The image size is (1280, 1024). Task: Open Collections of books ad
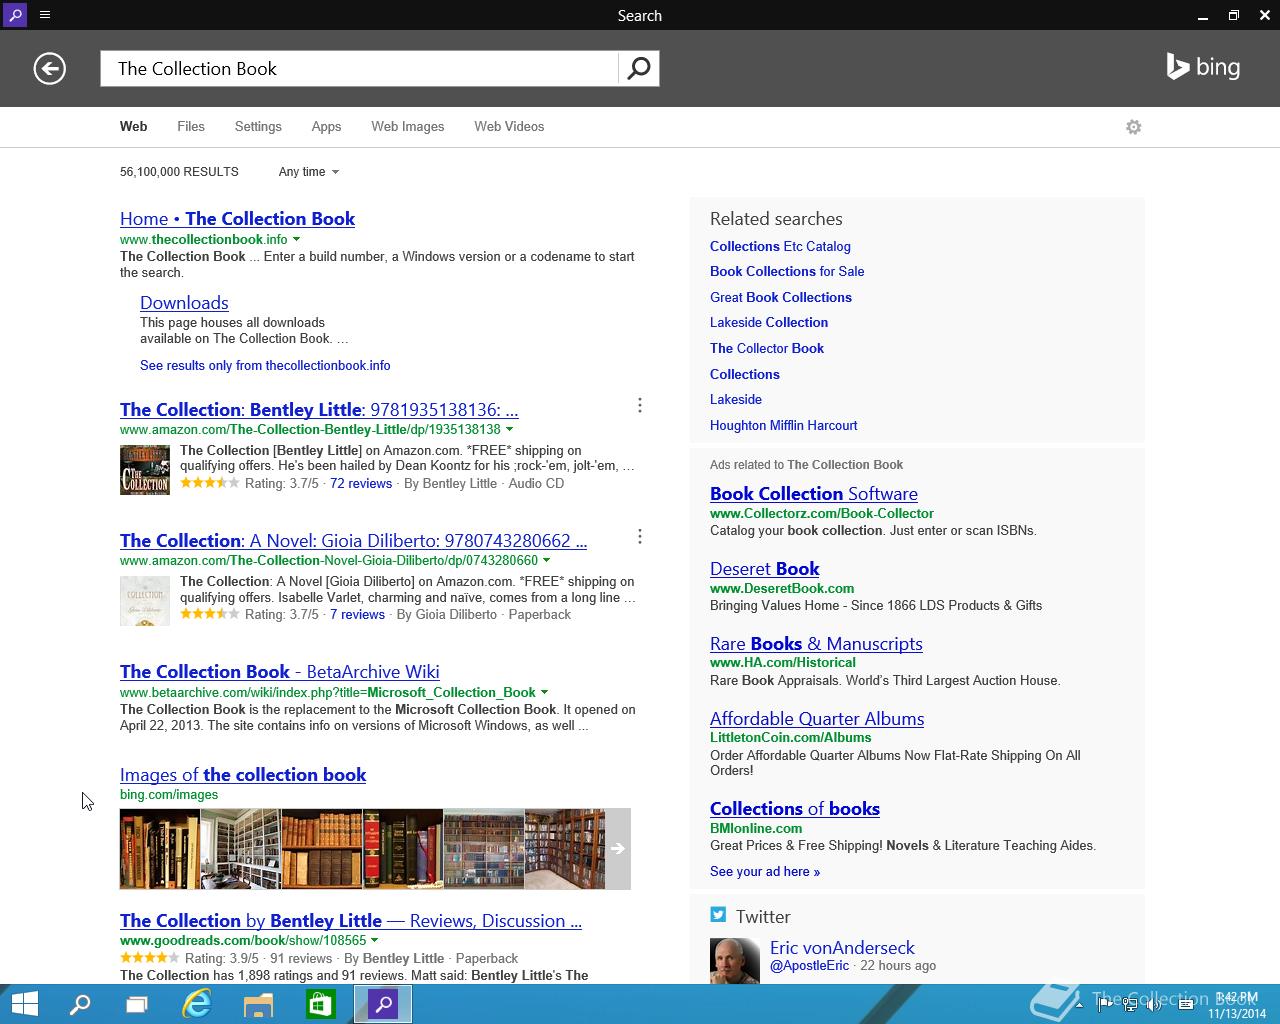[795, 809]
